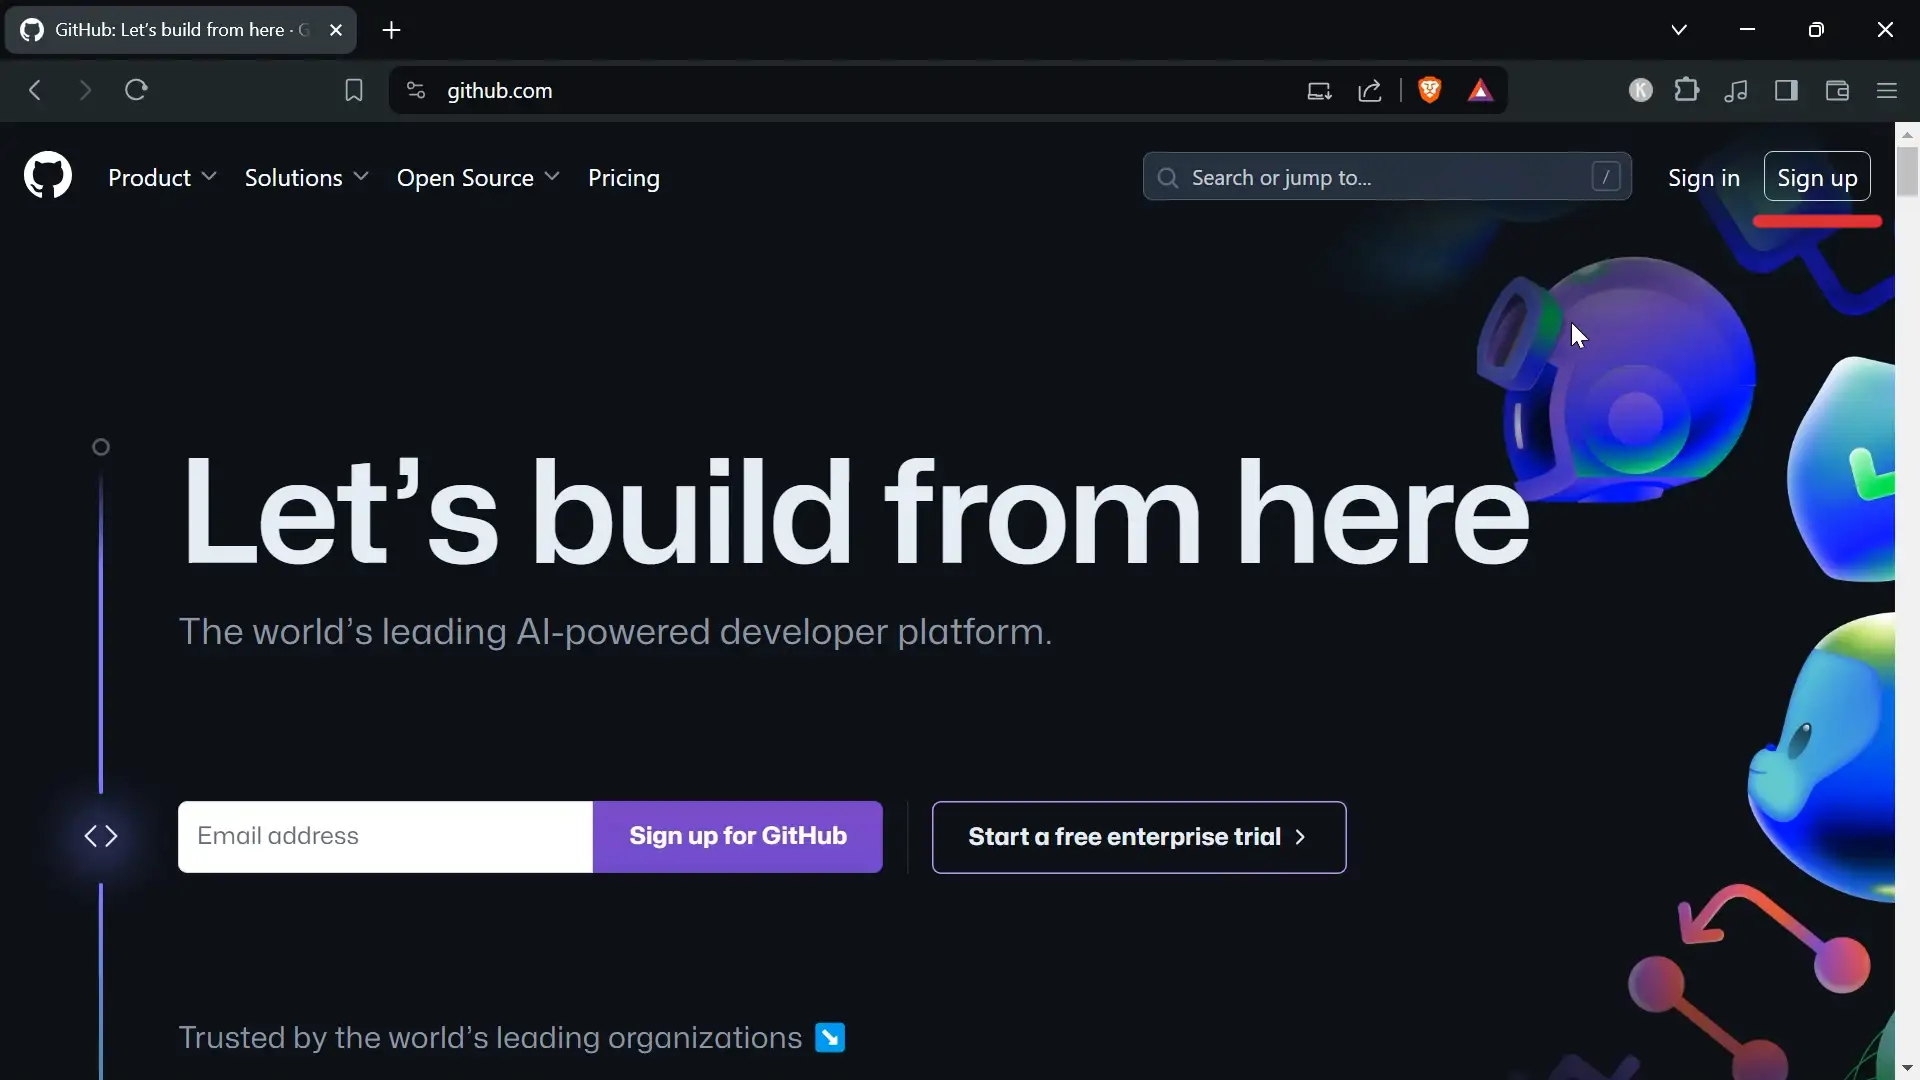Image resolution: width=1920 pixels, height=1080 pixels.
Task: Open the browser hamburger menu
Action: [1888, 90]
